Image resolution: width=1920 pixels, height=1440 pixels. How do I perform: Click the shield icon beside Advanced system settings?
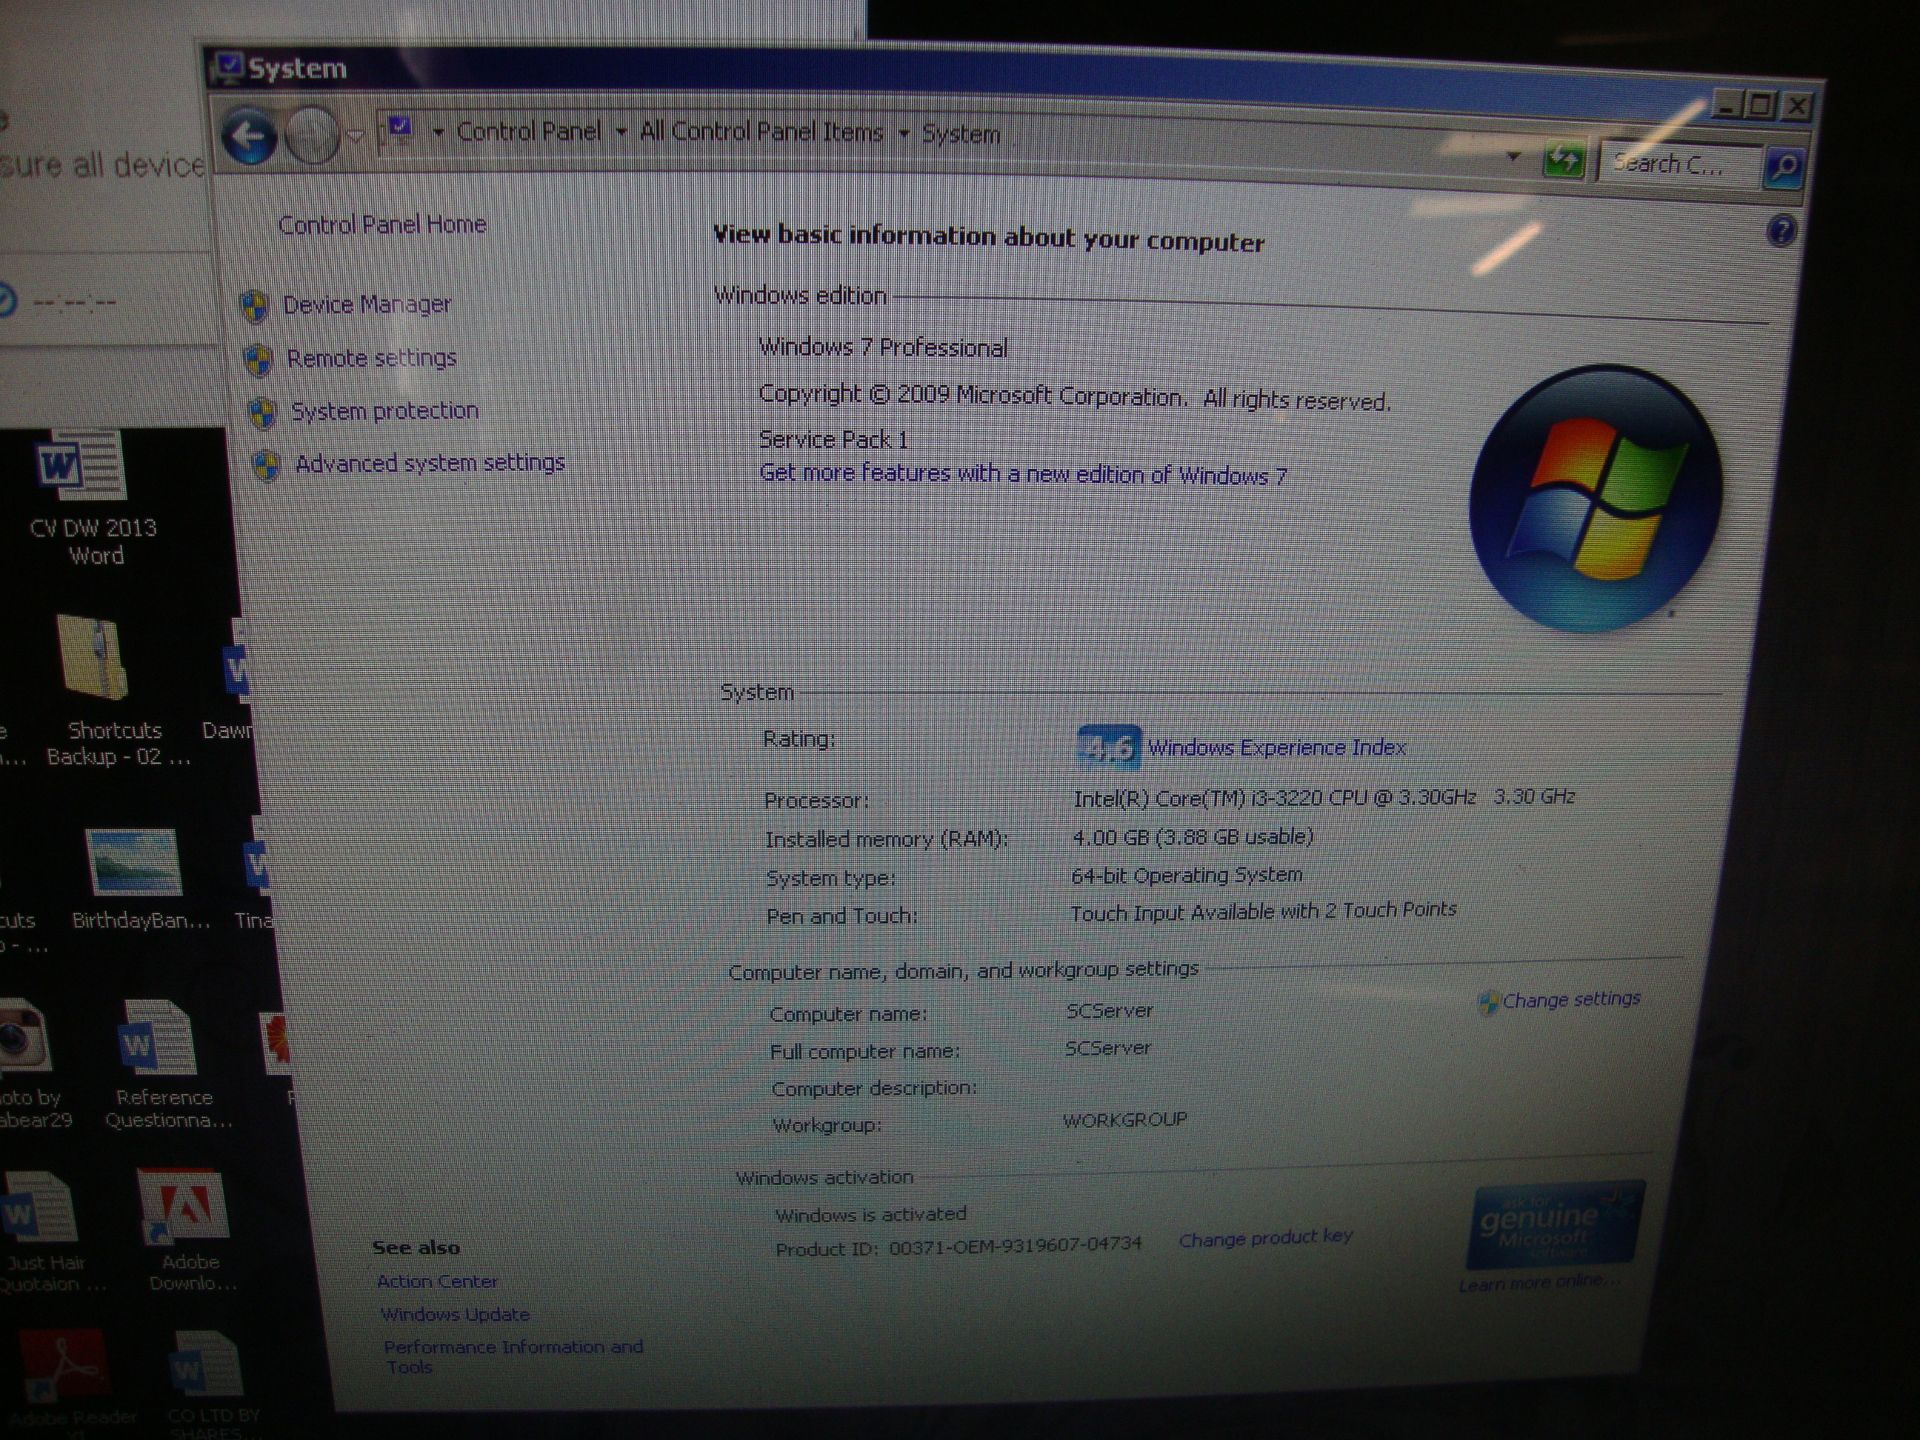pos(266,466)
